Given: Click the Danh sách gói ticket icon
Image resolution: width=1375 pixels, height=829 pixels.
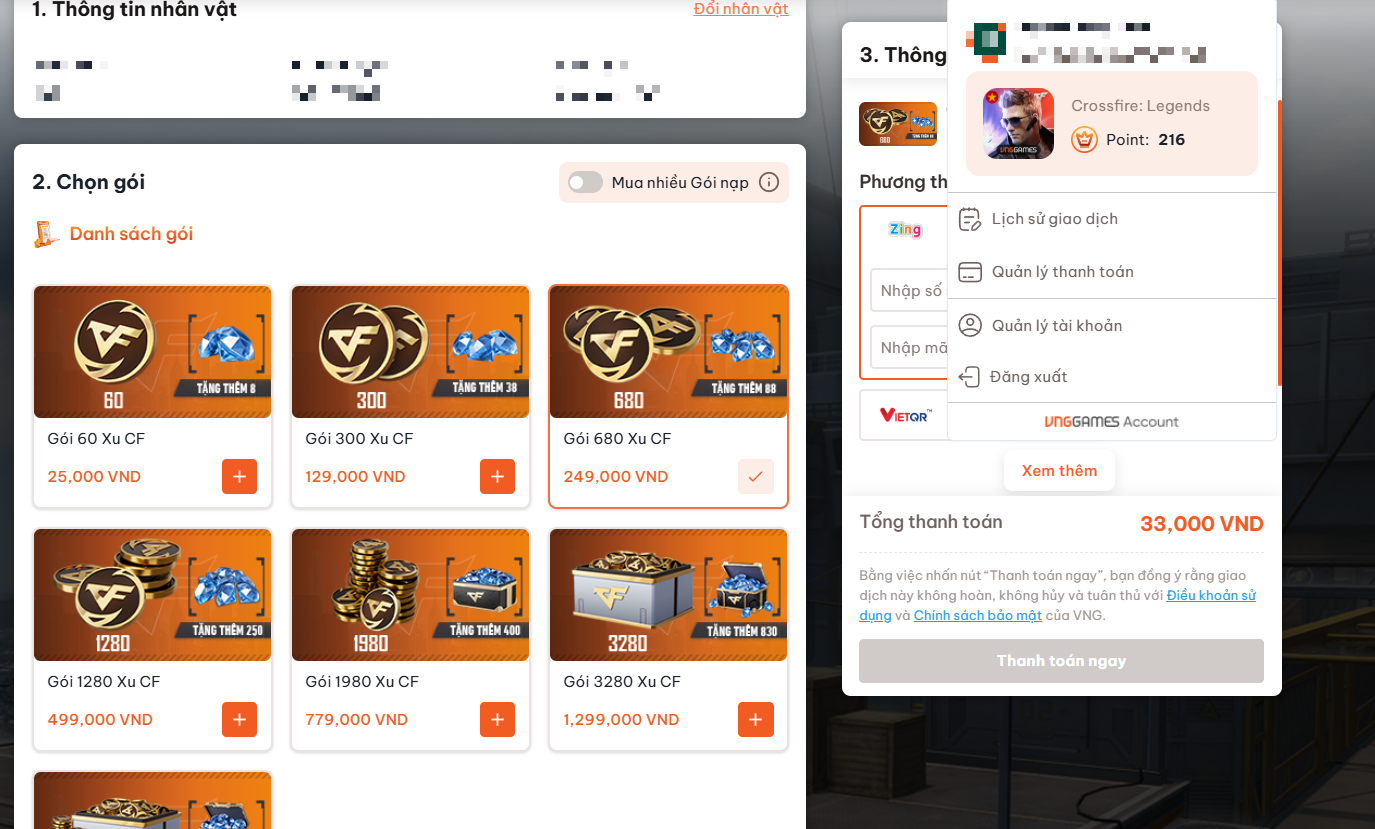Looking at the screenshot, I should click(x=45, y=234).
